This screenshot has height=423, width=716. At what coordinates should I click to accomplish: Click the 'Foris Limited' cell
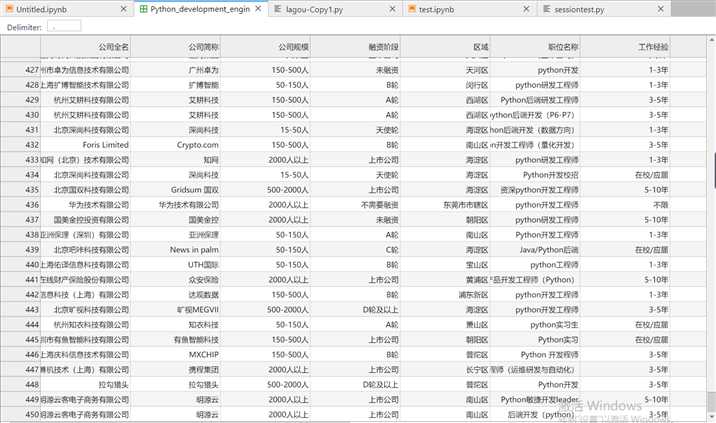85,145
